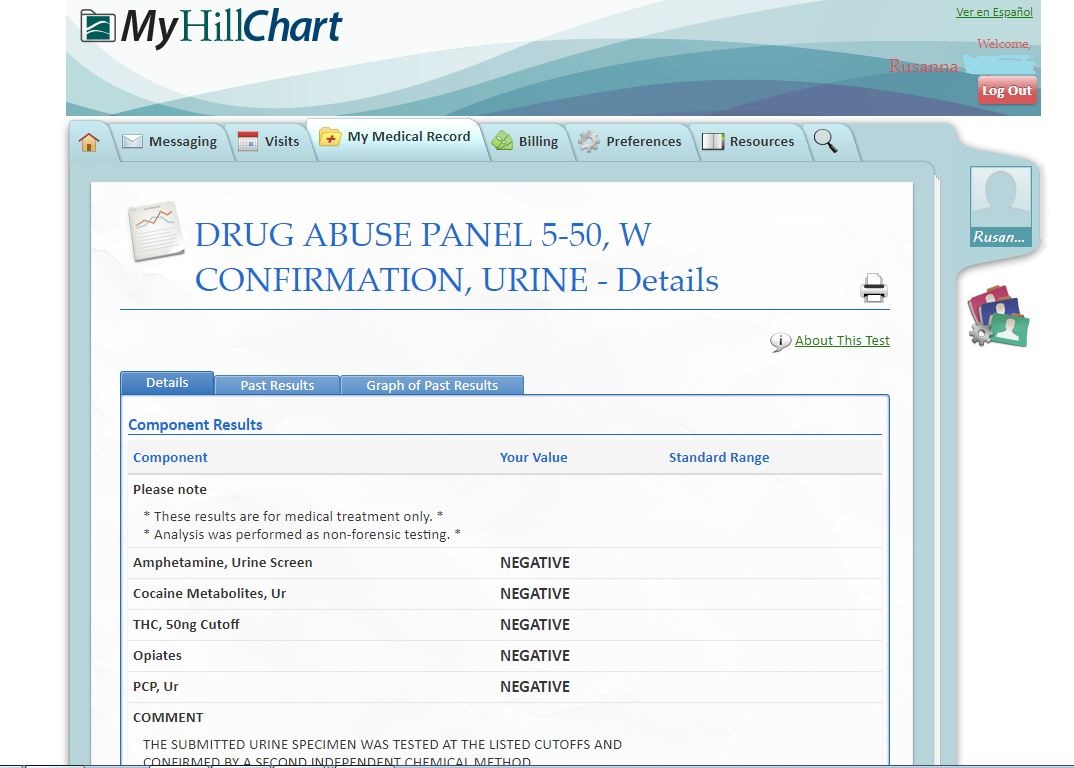Click the Messaging envelope icon
This screenshot has width=1074, height=768.
point(133,142)
